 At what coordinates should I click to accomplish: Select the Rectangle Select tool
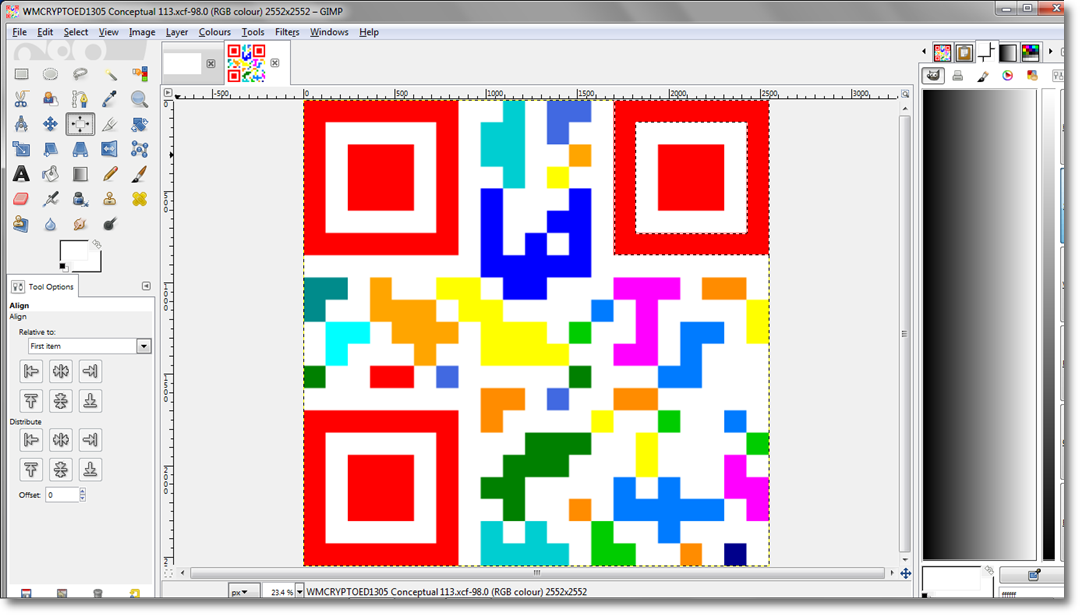[21, 74]
